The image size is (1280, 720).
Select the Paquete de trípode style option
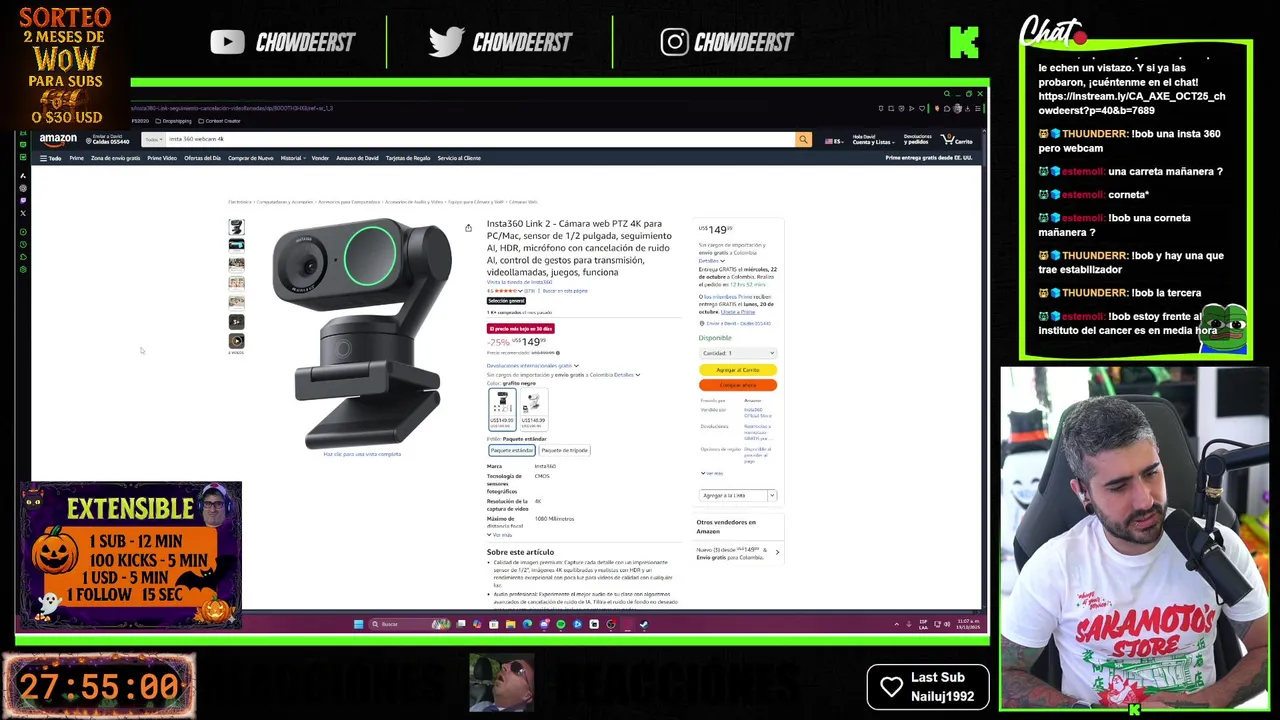click(x=565, y=450)
